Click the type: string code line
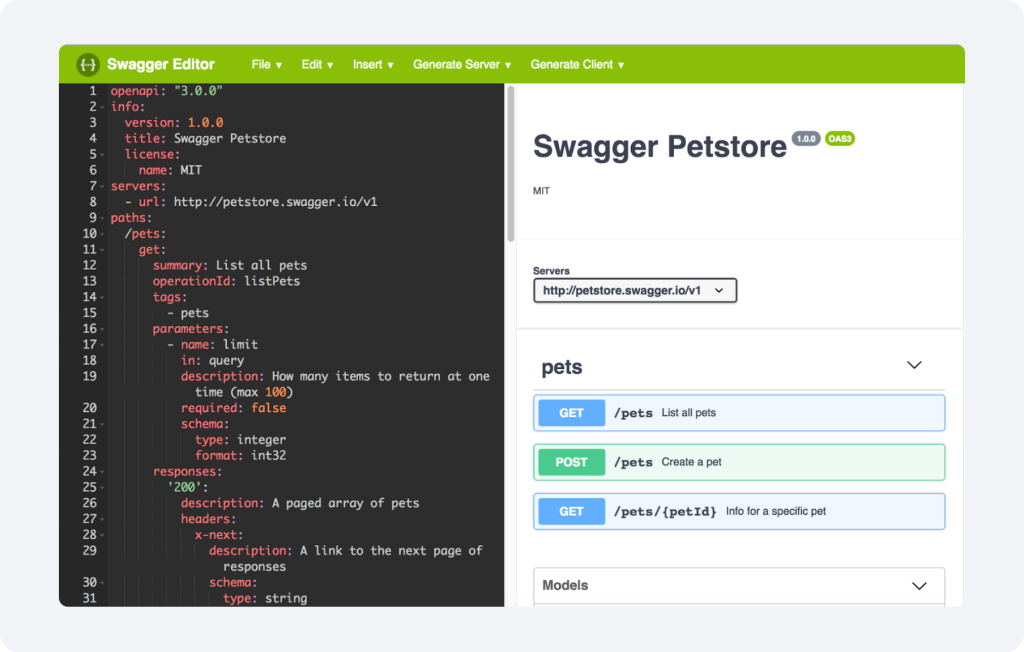Image resolution: width=1024 pixels, height=652 pixels. pos(264,598)
